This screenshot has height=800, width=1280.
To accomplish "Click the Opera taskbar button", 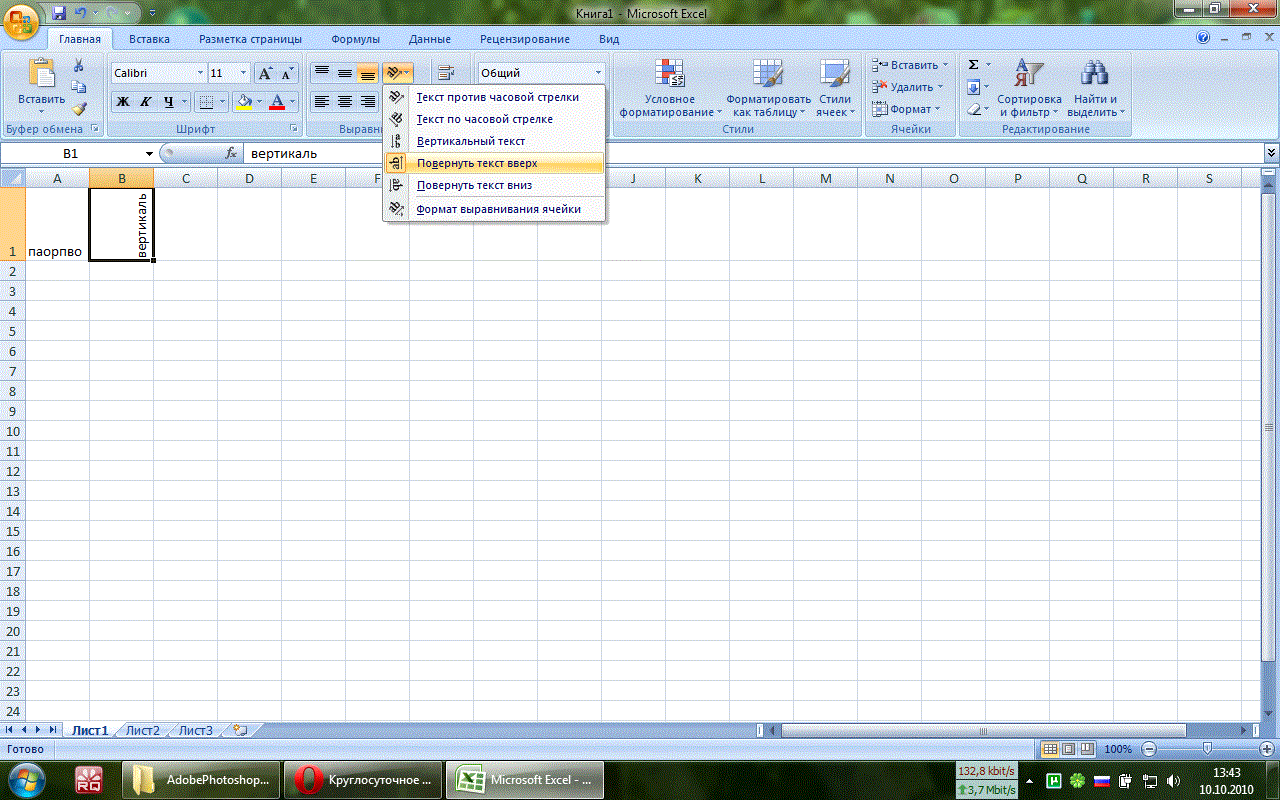I will tap(360, 779).
